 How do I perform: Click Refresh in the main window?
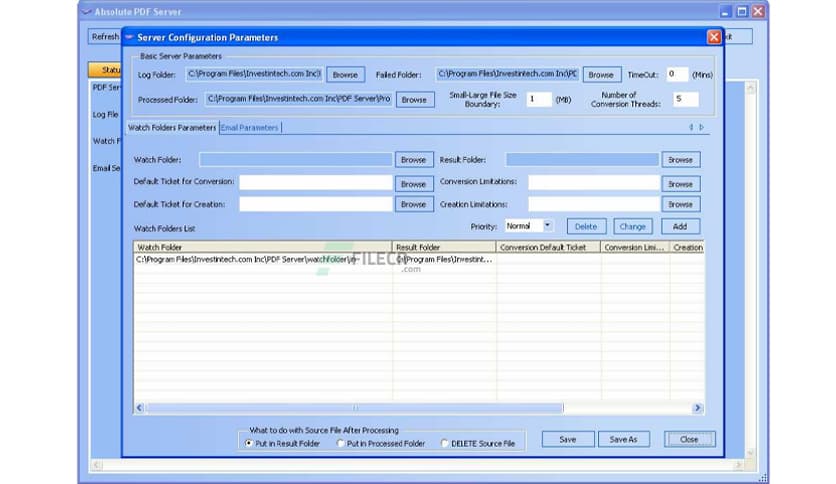point(105,37)
